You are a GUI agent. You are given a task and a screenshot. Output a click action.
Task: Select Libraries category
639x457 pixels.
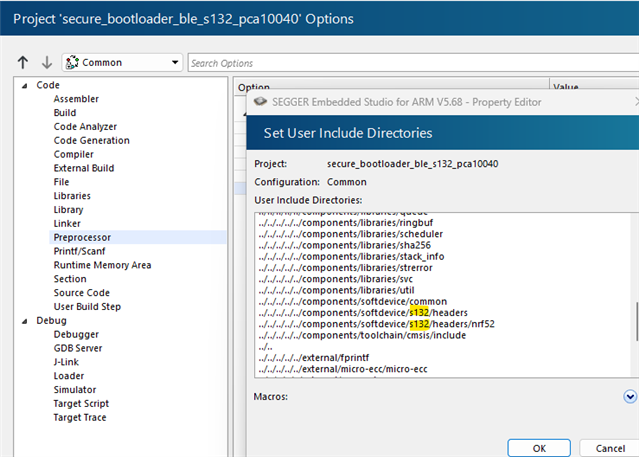[72, 196]
